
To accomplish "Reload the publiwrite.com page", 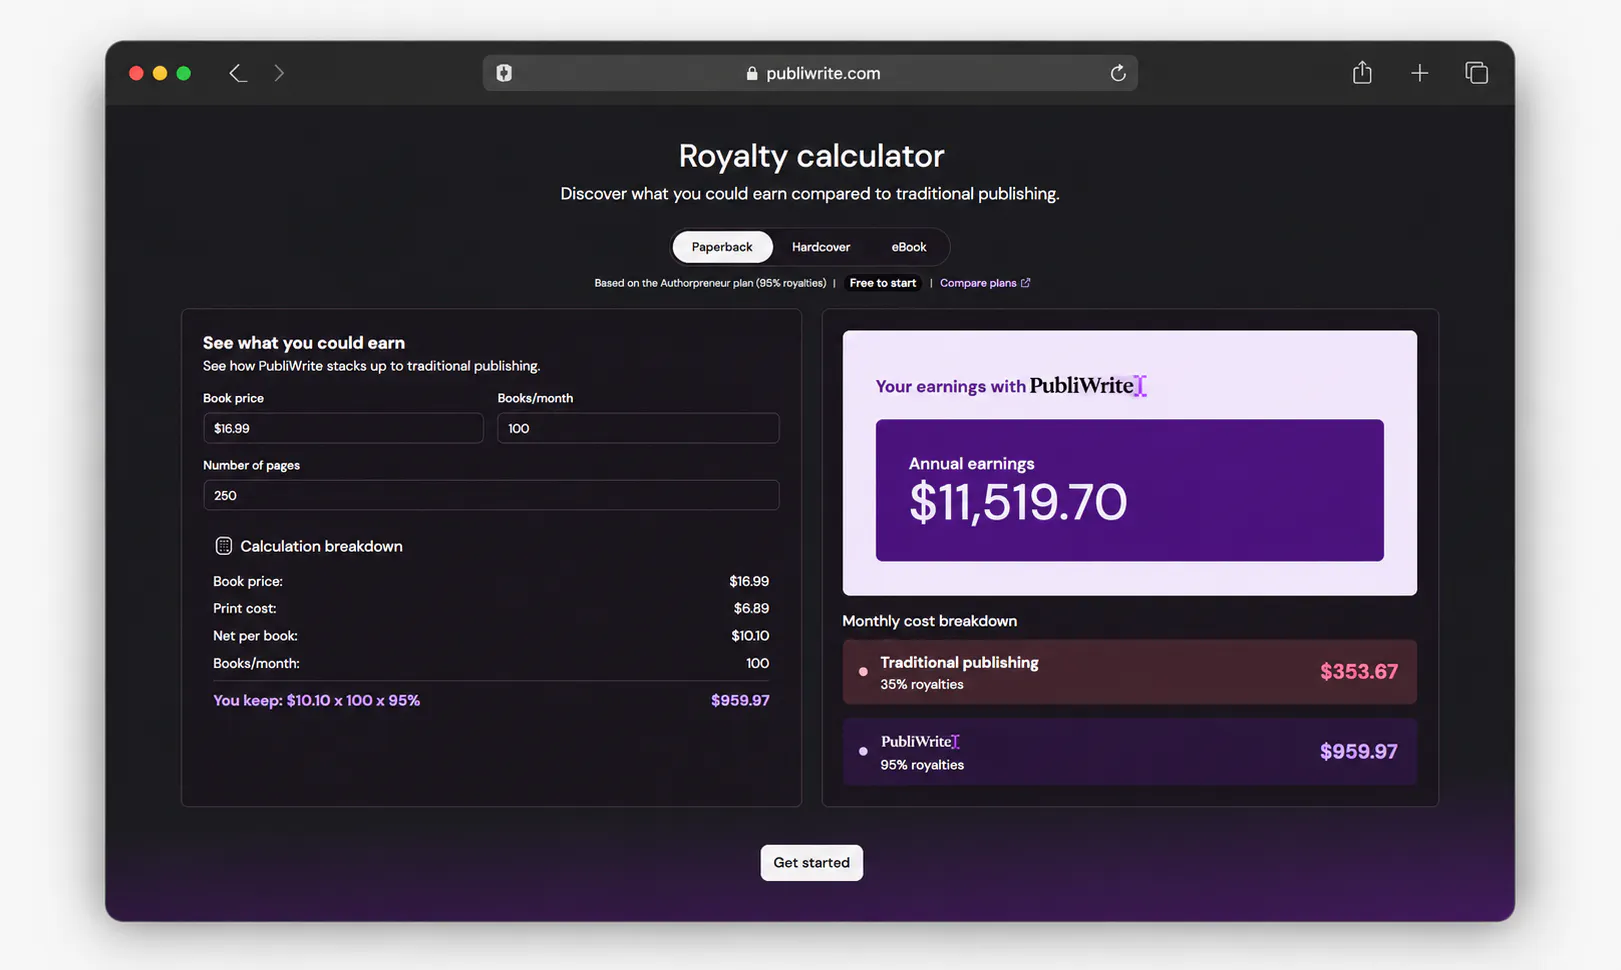I will click(1118, 73).
